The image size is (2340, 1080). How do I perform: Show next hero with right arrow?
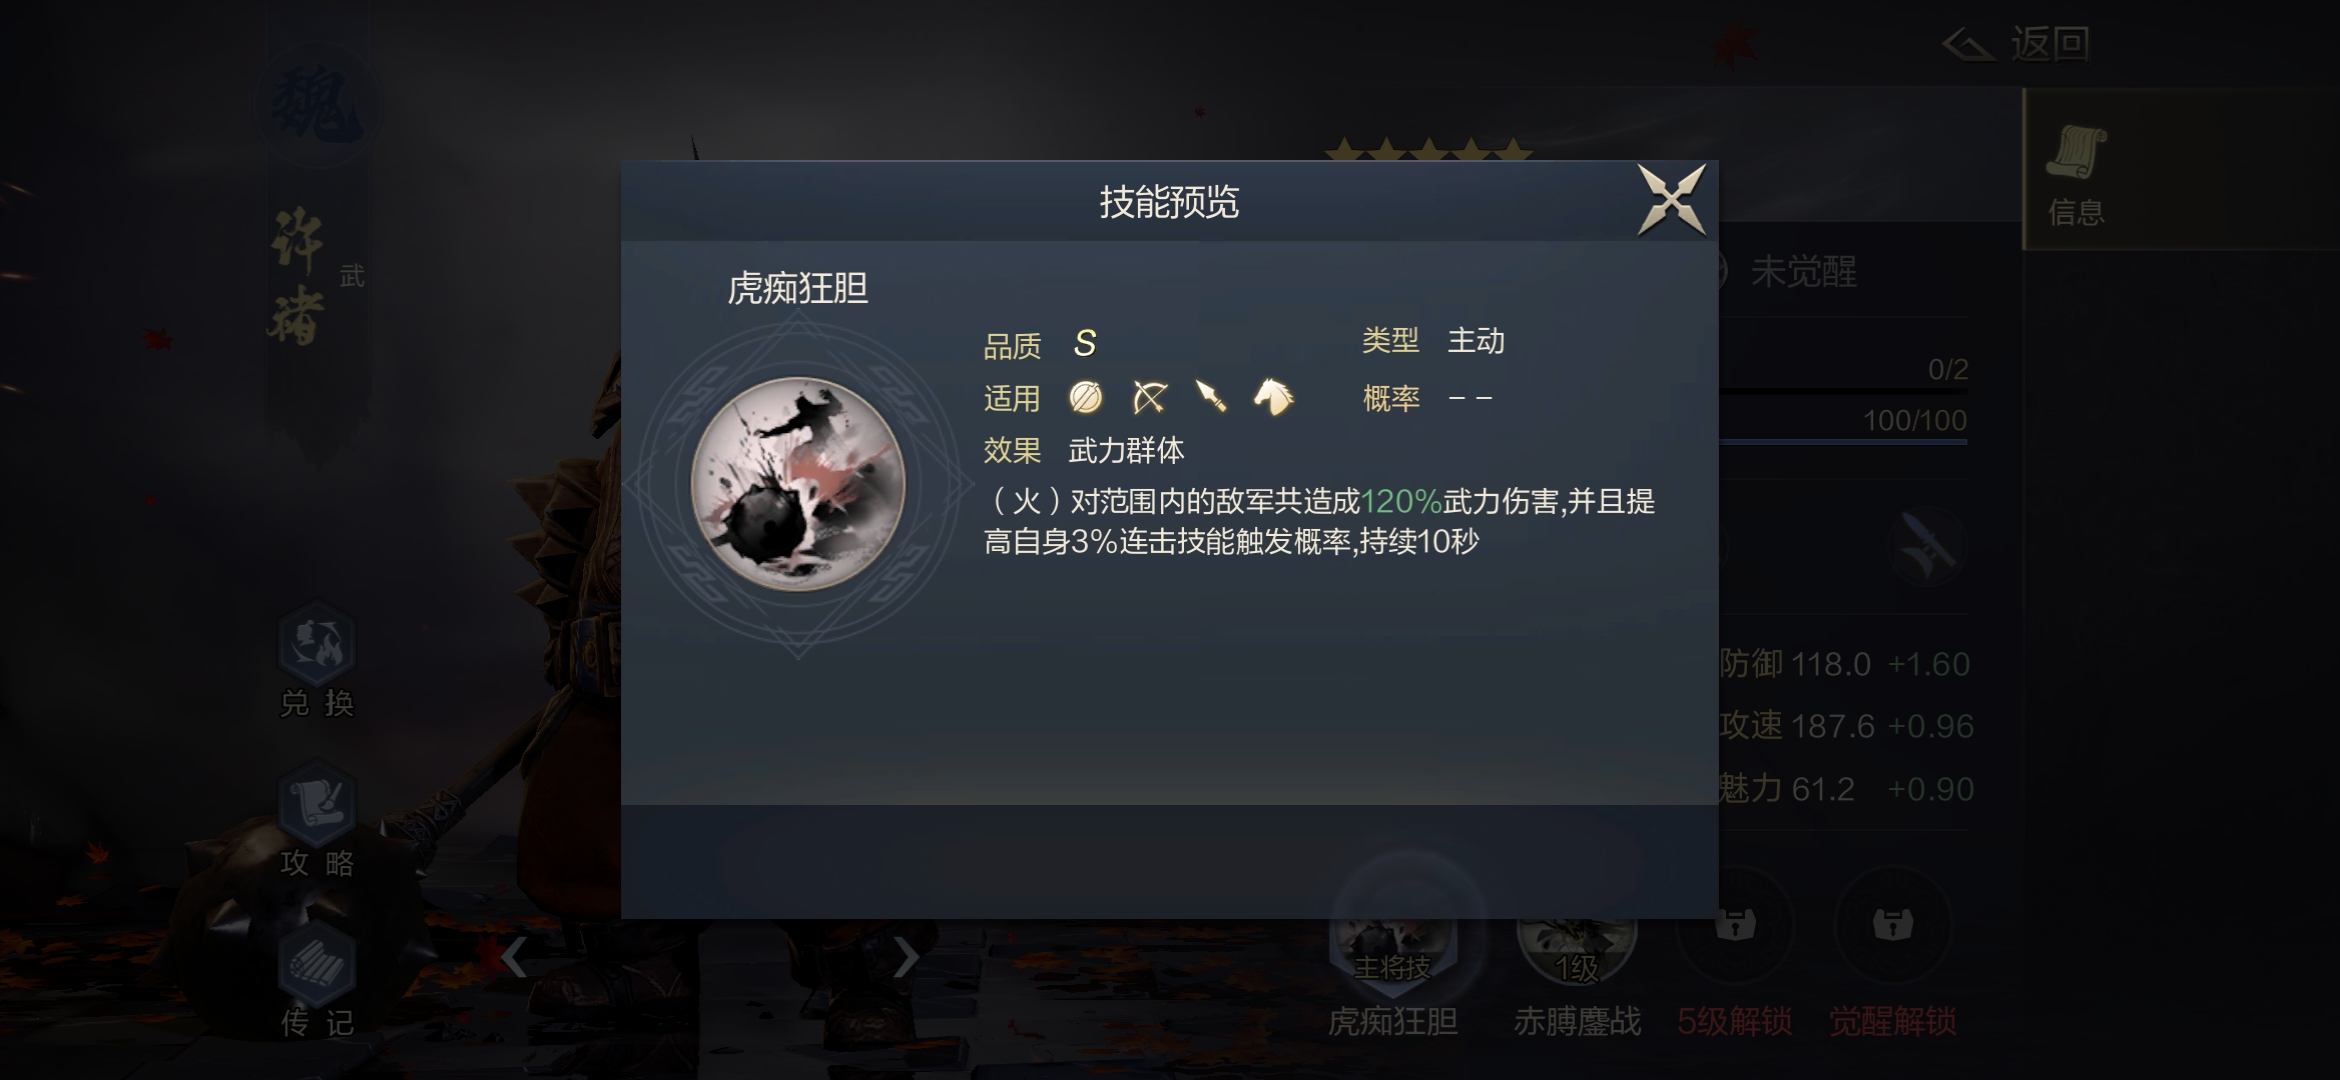[905, 957]
